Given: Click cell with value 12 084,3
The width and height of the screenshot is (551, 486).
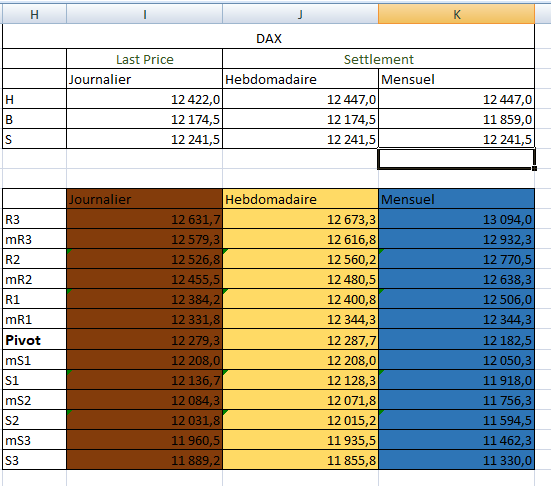Looking at the screenshot, I should [x=144, y=400].
